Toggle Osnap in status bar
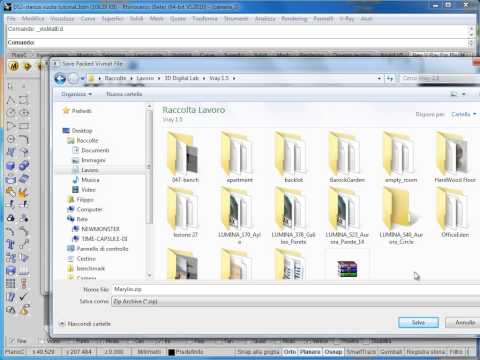480x360 pixels. (333, 352)
